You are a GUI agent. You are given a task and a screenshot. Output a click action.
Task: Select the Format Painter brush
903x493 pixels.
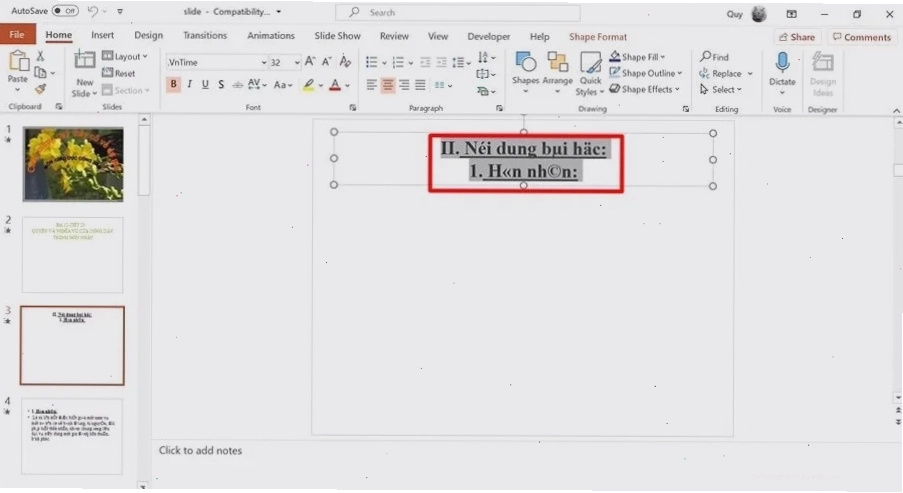[x=40, y=89]
